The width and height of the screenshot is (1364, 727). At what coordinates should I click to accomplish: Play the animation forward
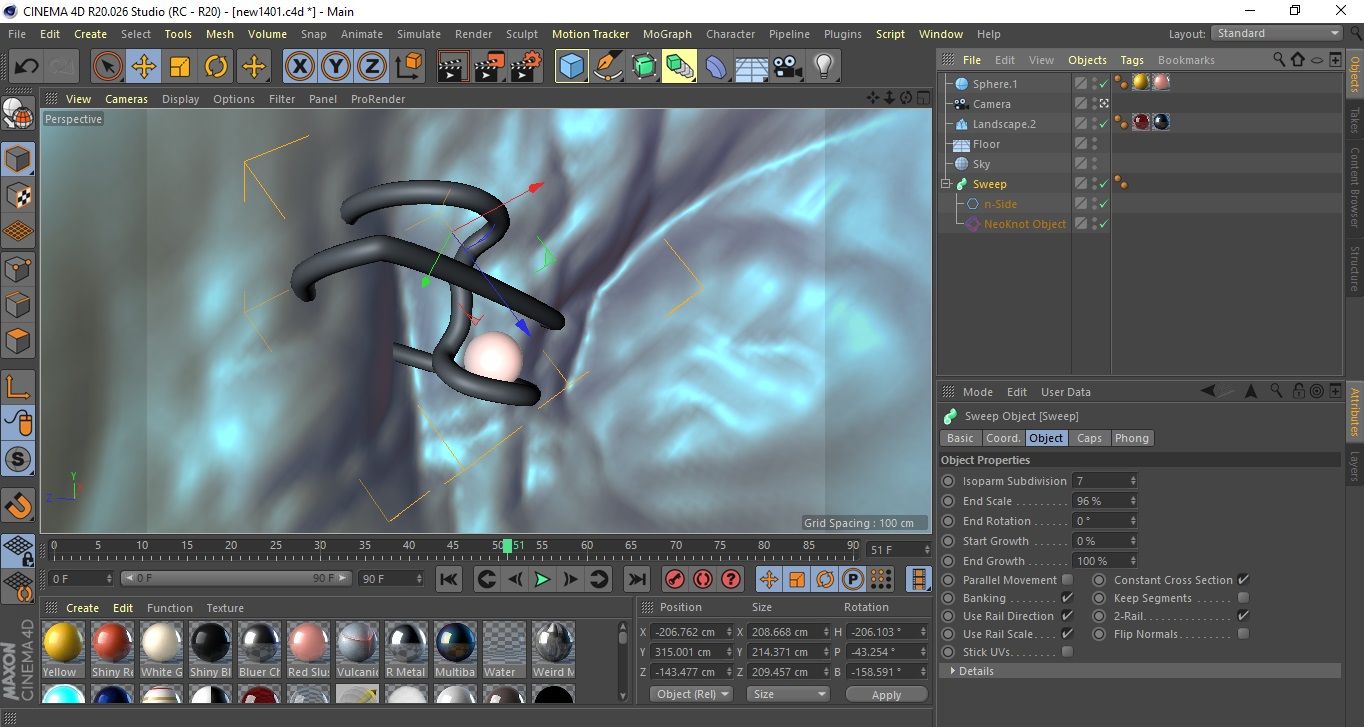(x=542, y=579)
